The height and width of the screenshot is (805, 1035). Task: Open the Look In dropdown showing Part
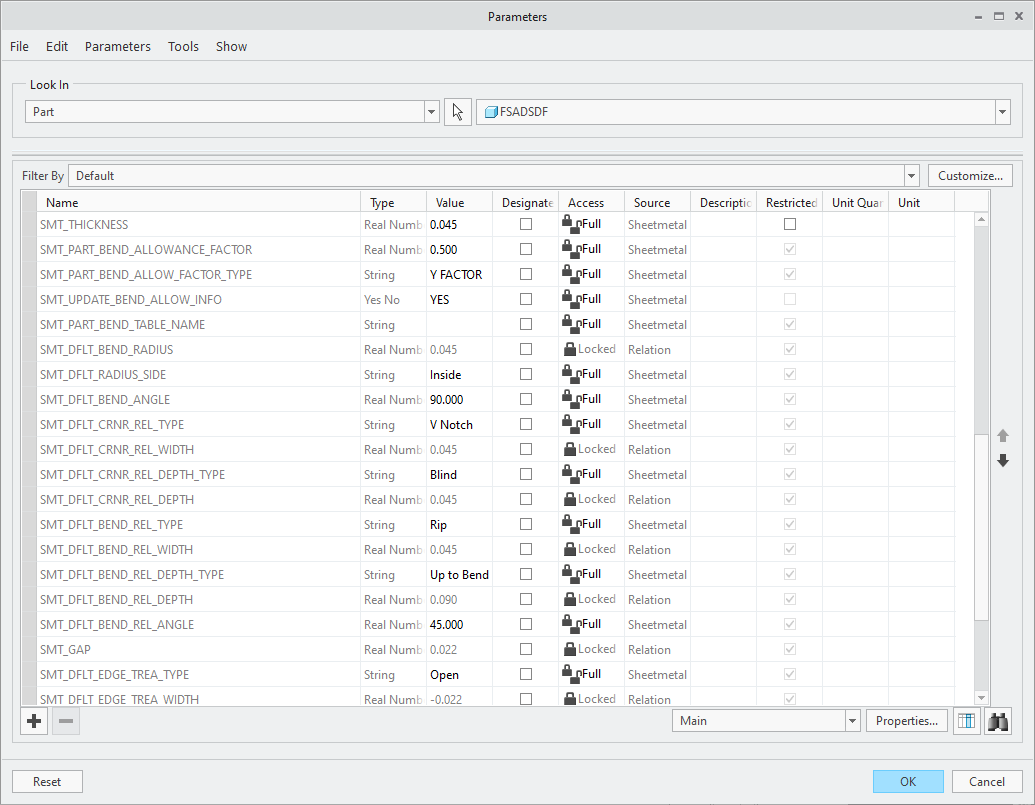(431, 111)
